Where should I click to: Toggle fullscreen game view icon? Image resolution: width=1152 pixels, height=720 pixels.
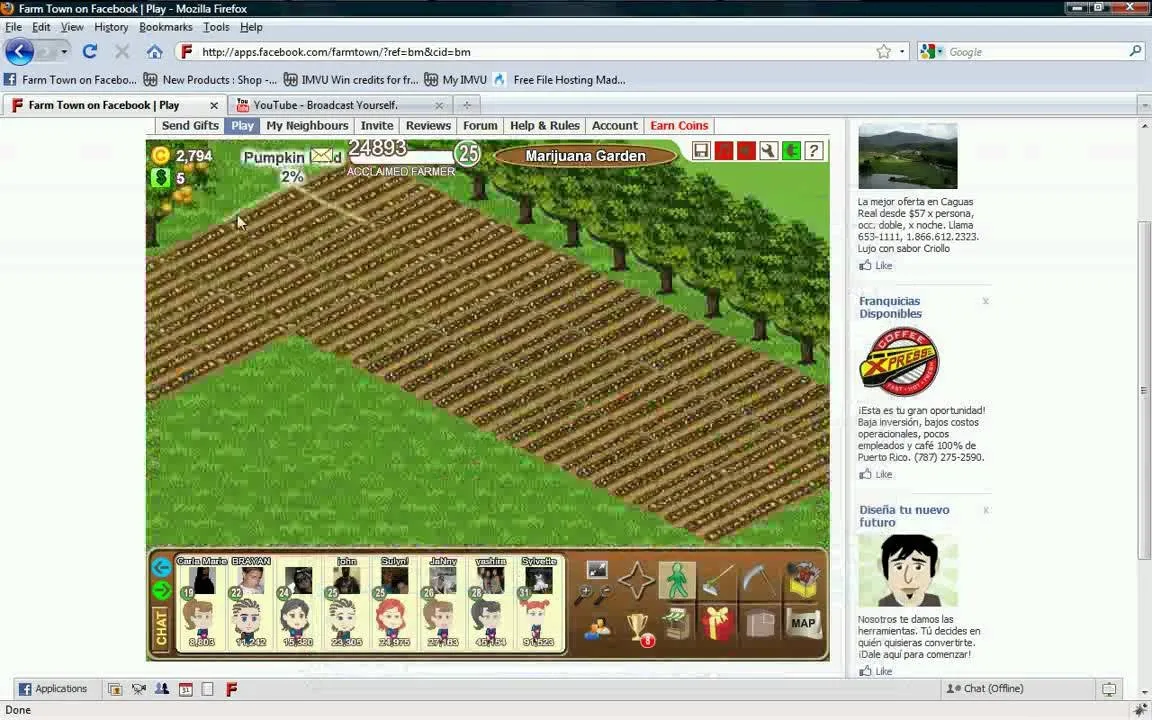click(597, 569)
